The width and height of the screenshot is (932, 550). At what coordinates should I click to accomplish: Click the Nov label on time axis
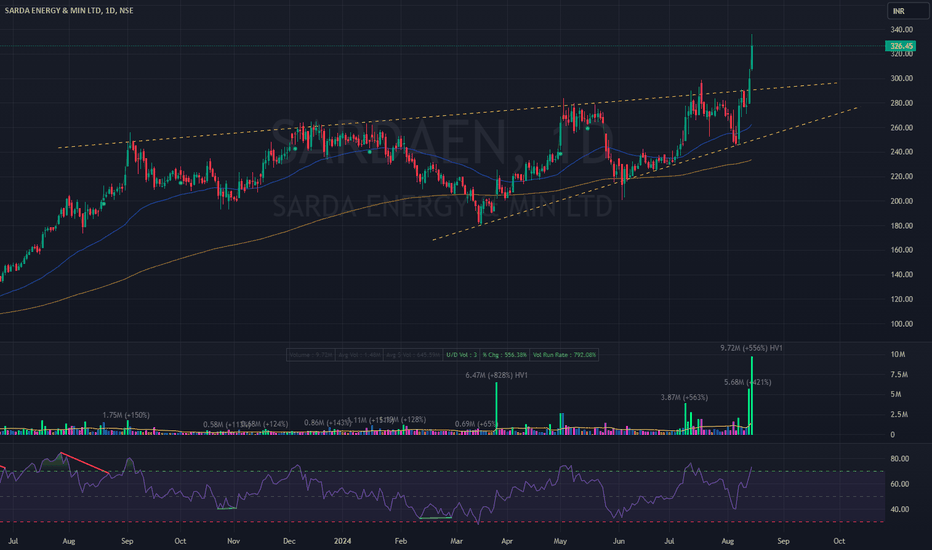pyautogui.click(x=234, y=541)
